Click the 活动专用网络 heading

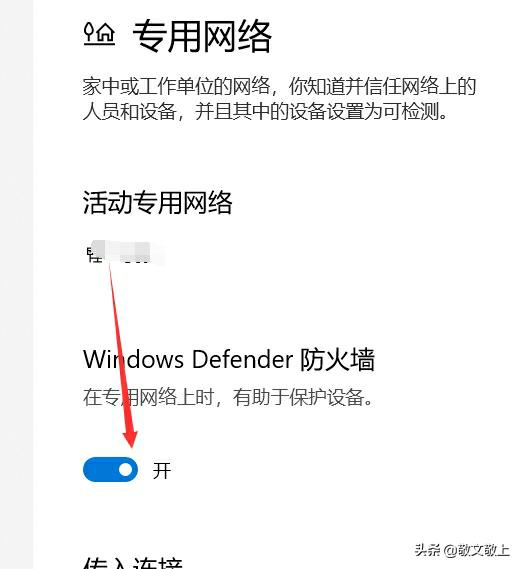tap(158, 202)
